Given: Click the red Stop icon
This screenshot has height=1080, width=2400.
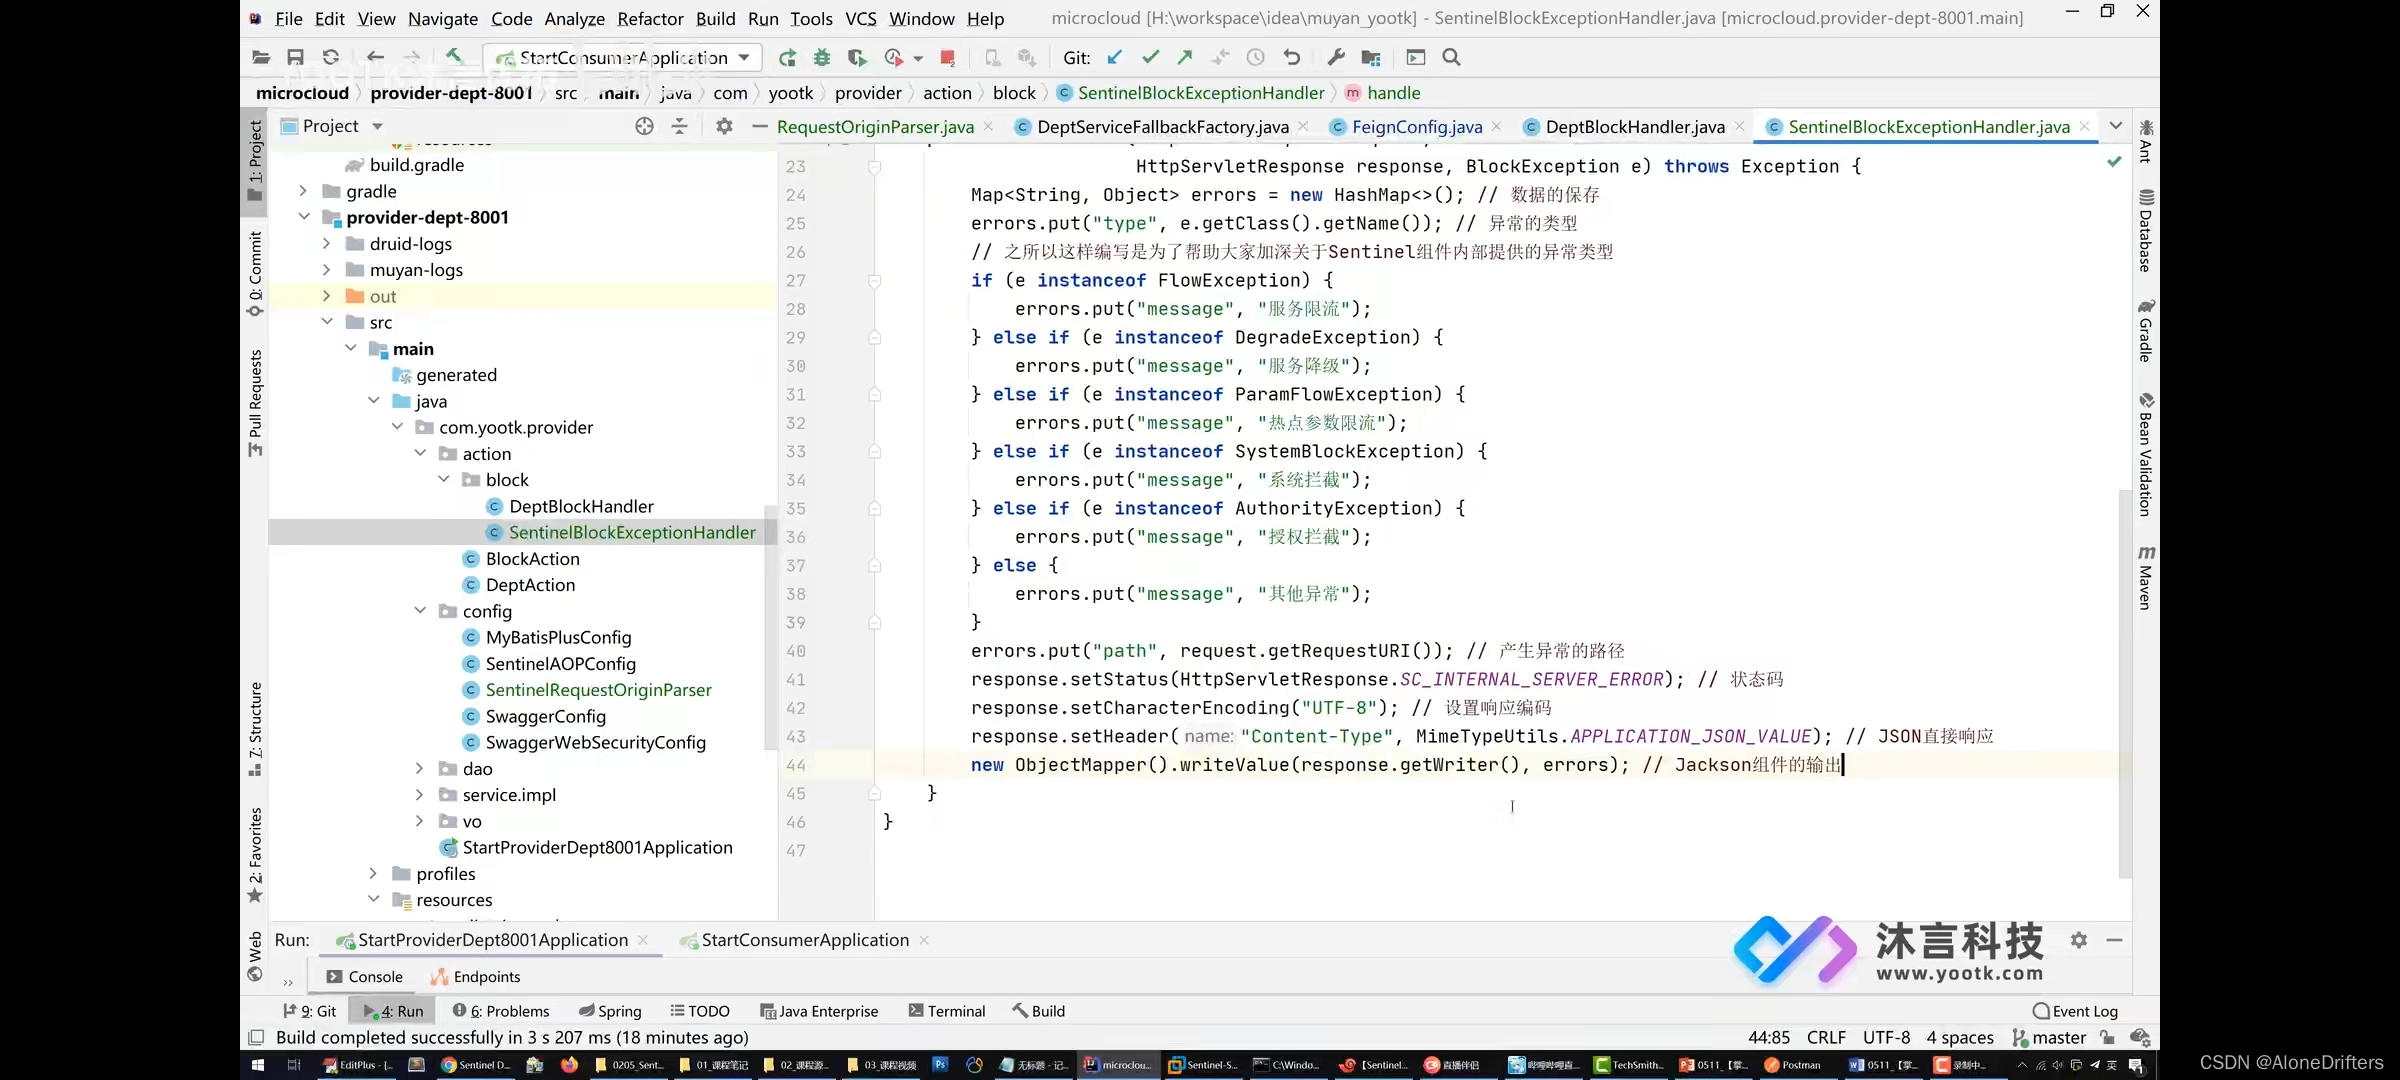Looking at the screenshot, I should (x=948, y=58).
